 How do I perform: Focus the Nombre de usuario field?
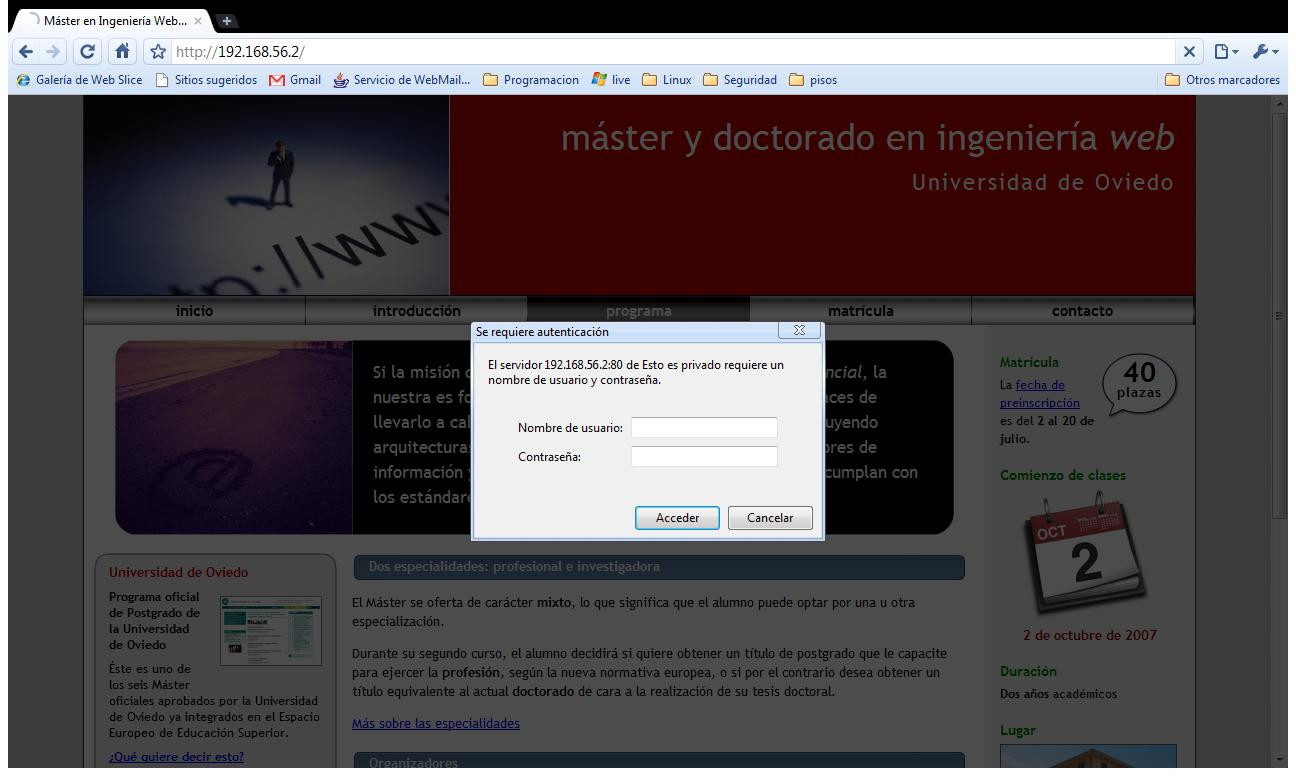(704, 427)
